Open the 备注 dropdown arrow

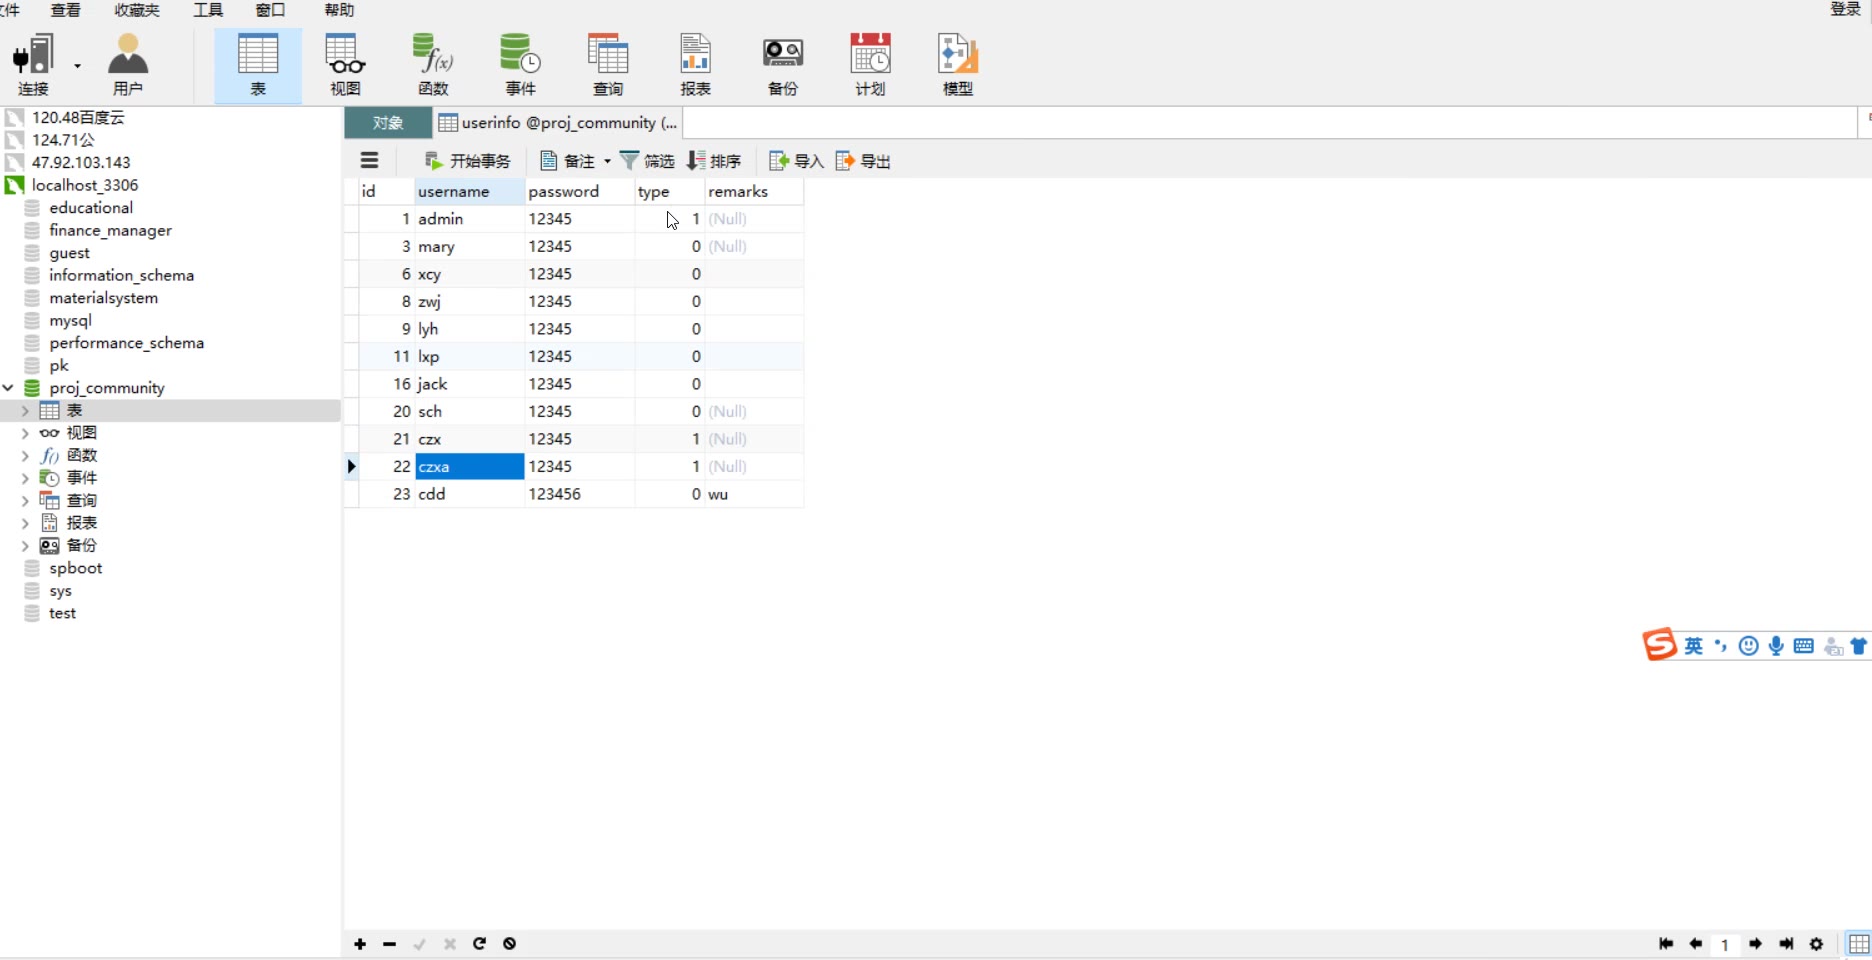pyautogui.click(x=607, y=161)
